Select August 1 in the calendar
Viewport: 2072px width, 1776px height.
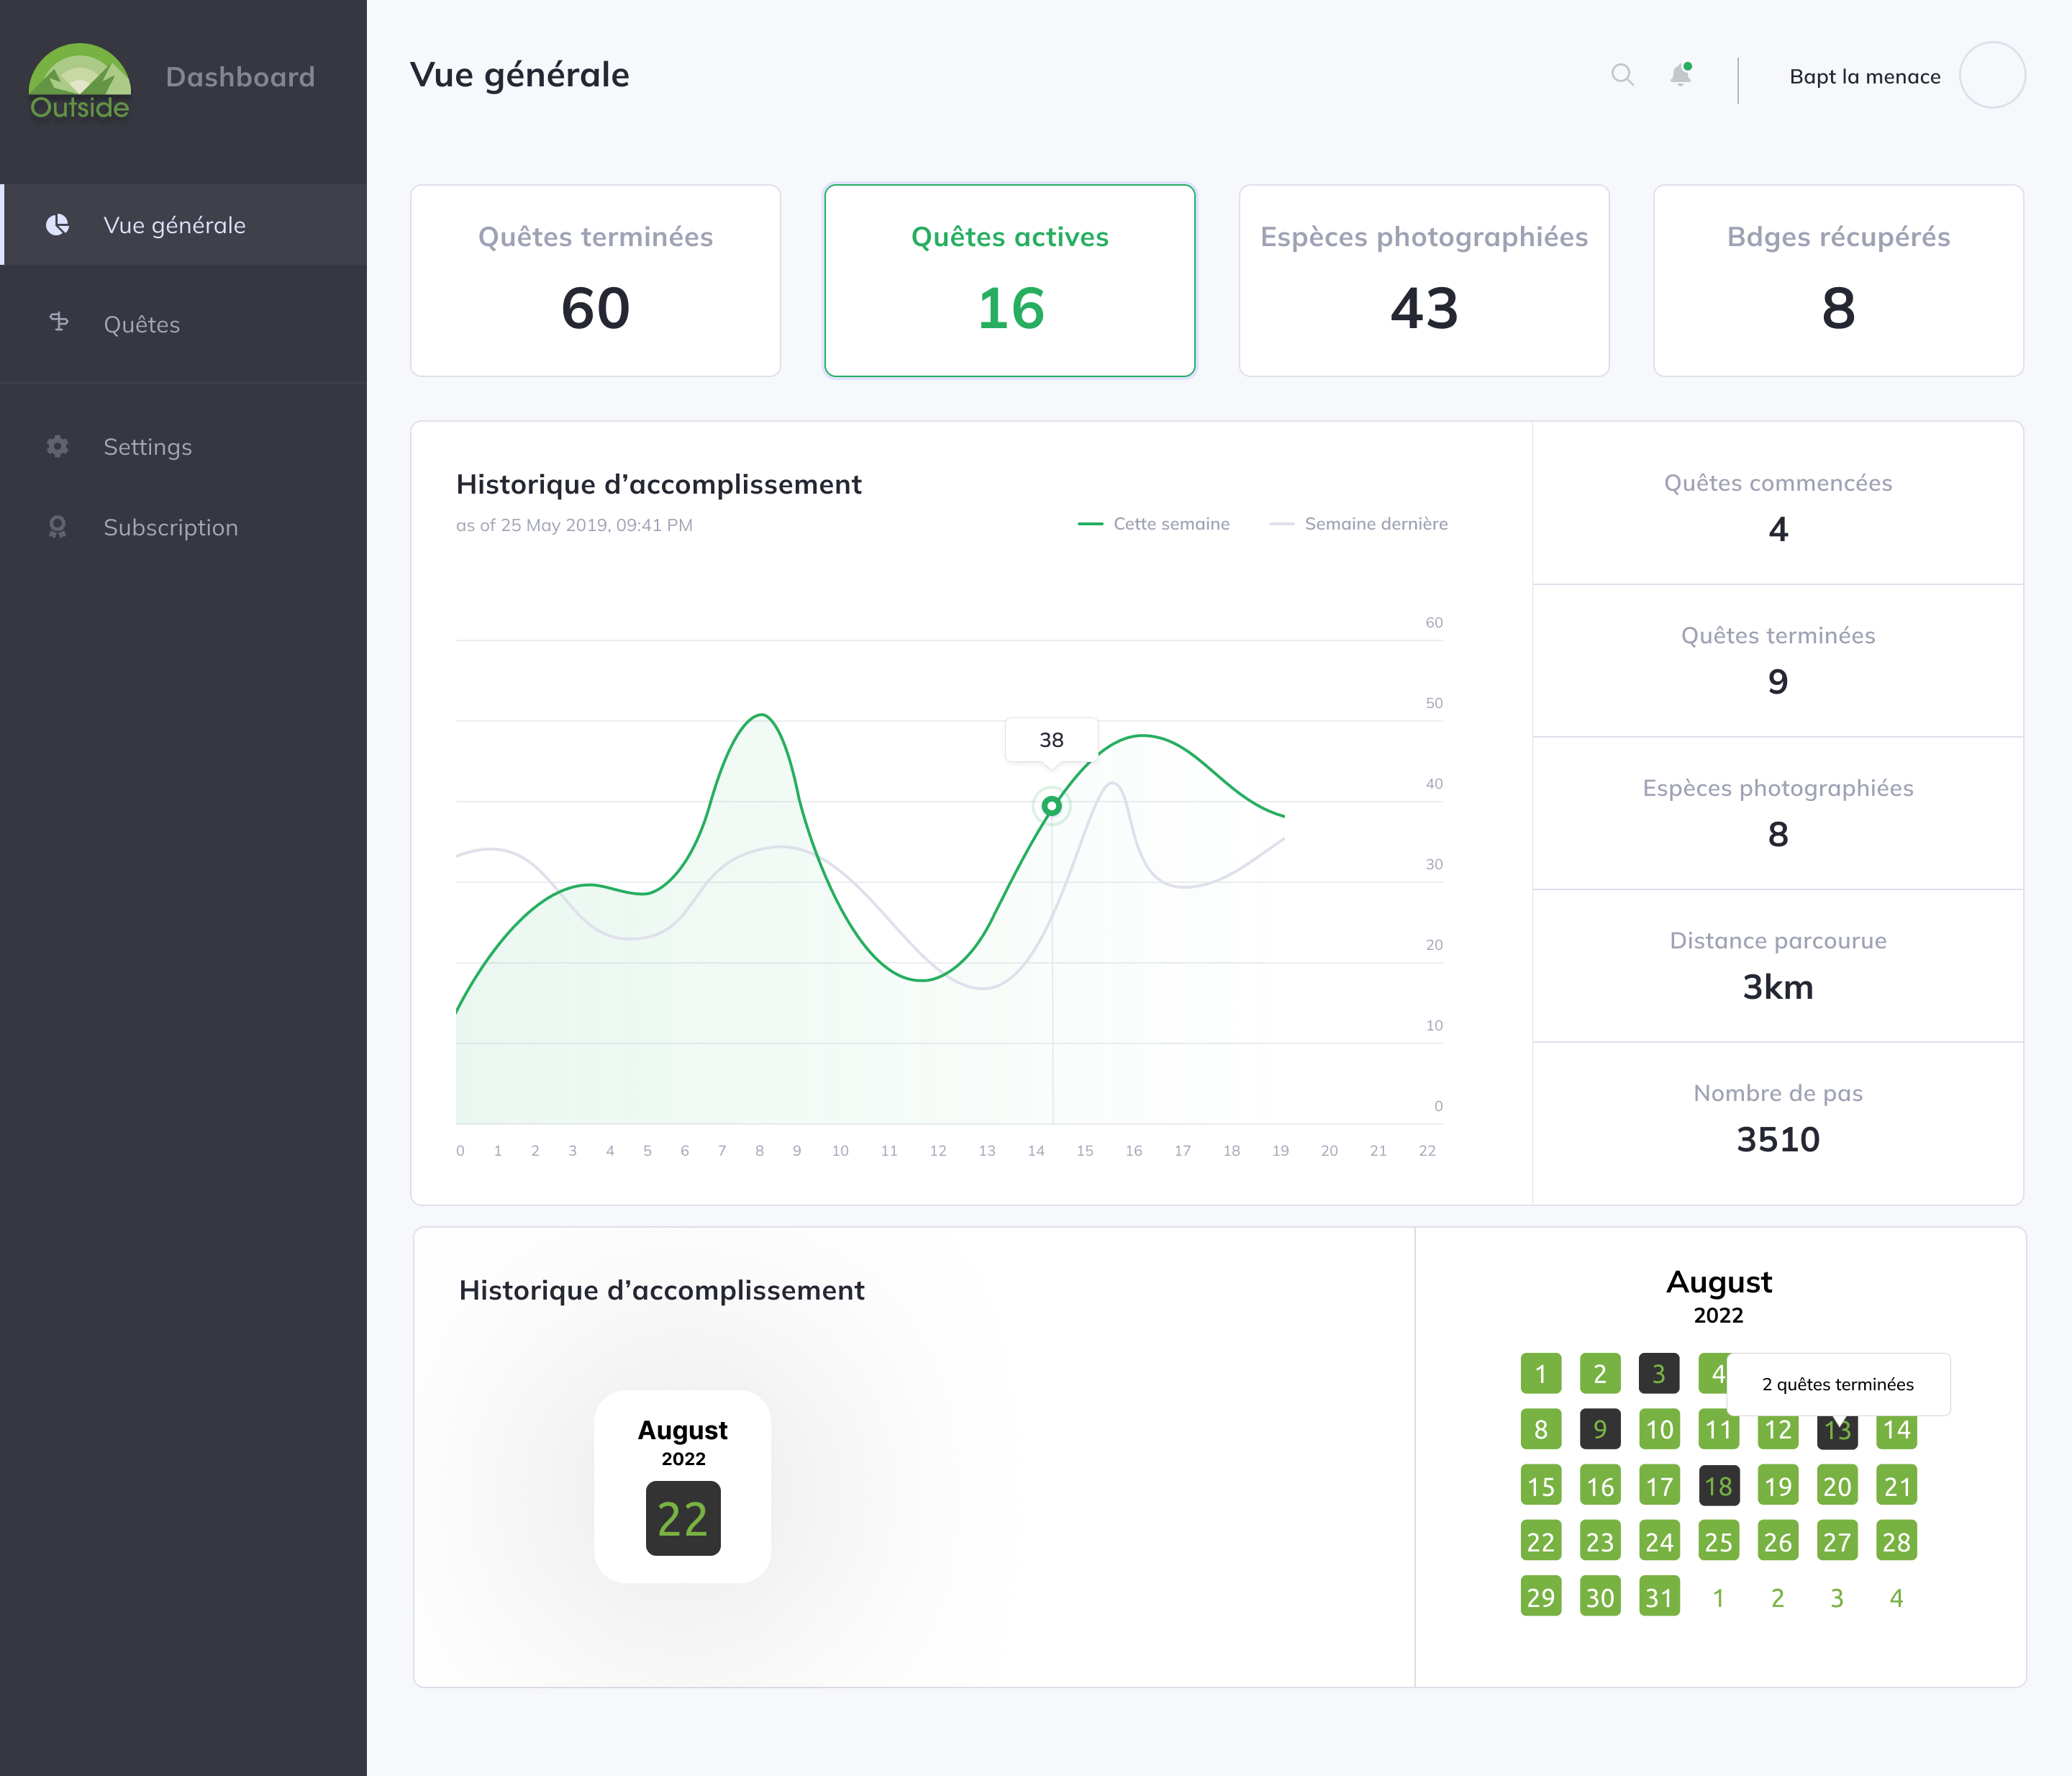pyautogui.click(x=1541, y=1374)
